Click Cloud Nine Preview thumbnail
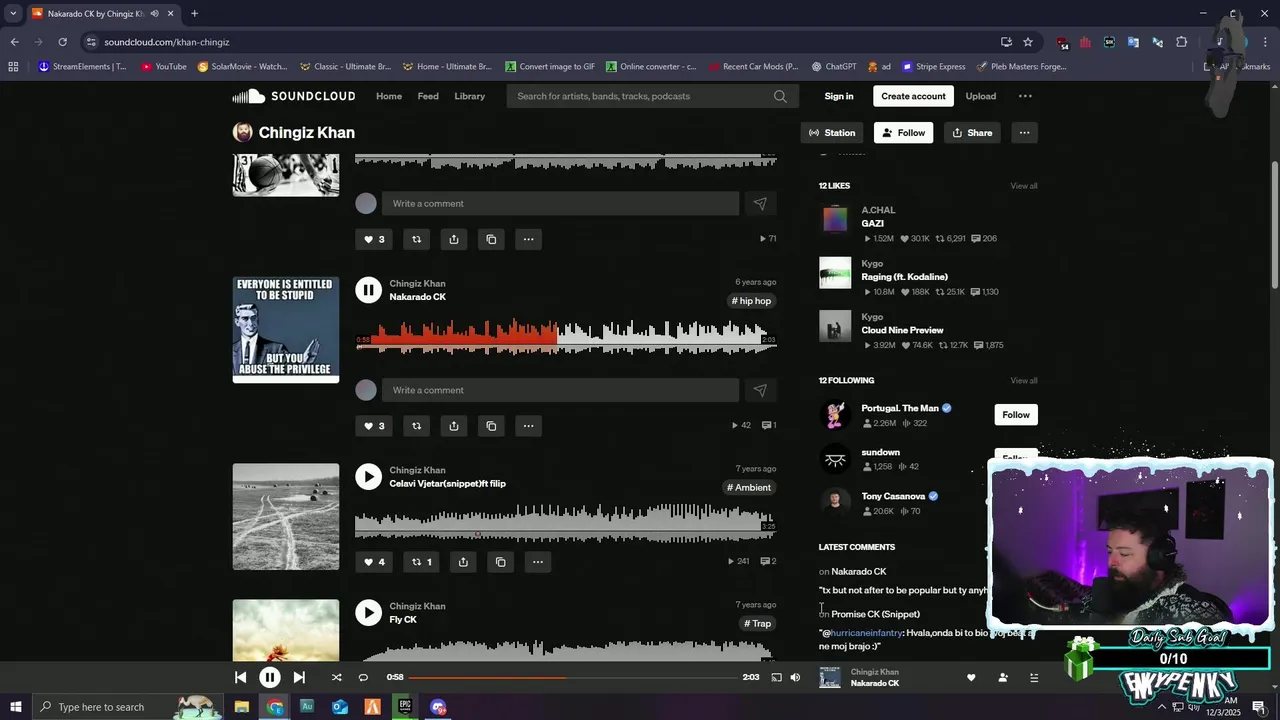Viewport: 1280px width, 720px height. (835, 326)
